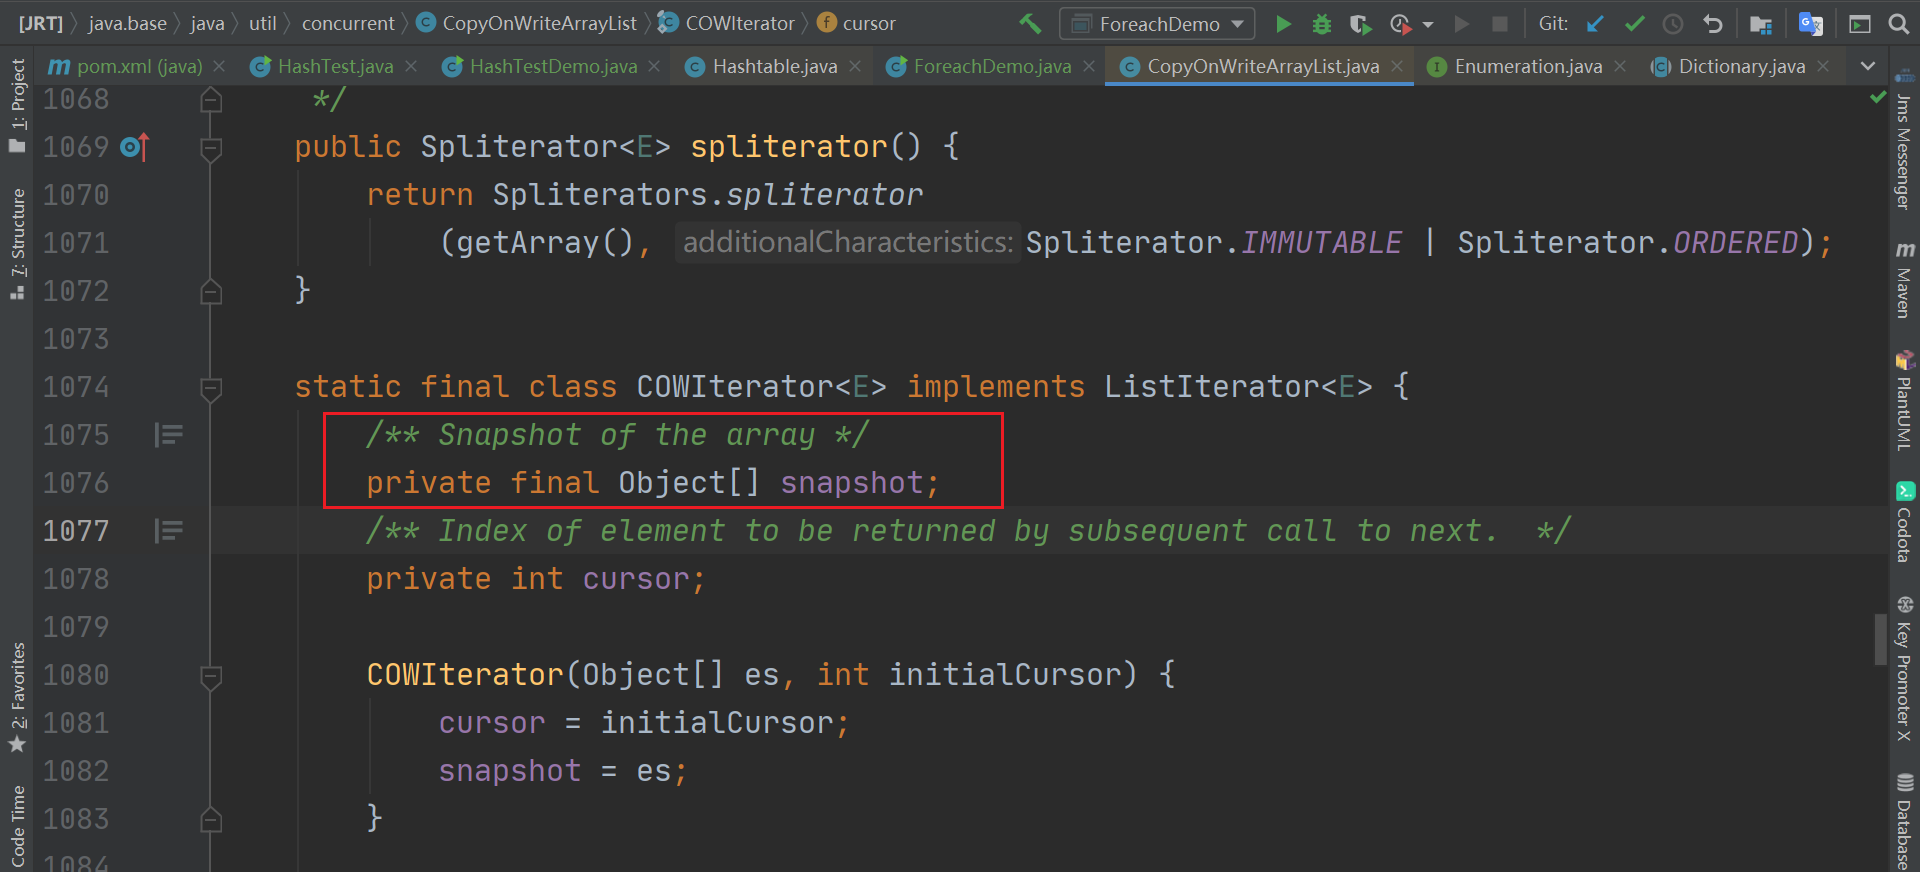Viewport: 1920px width, 872px height.
Task: Click cursor field breadcrumb item
Action: (x=857, y=23)
